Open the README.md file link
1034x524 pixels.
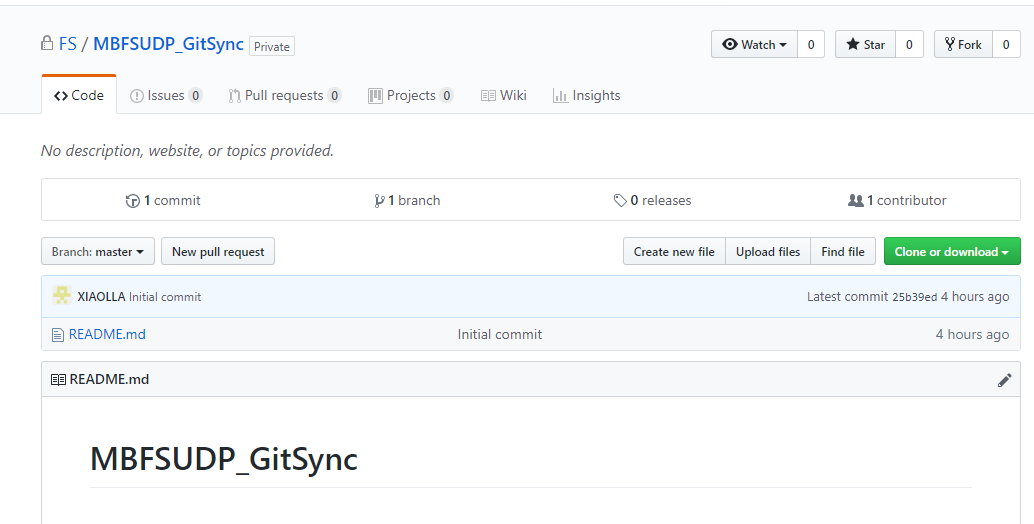(x=107, y=335)
